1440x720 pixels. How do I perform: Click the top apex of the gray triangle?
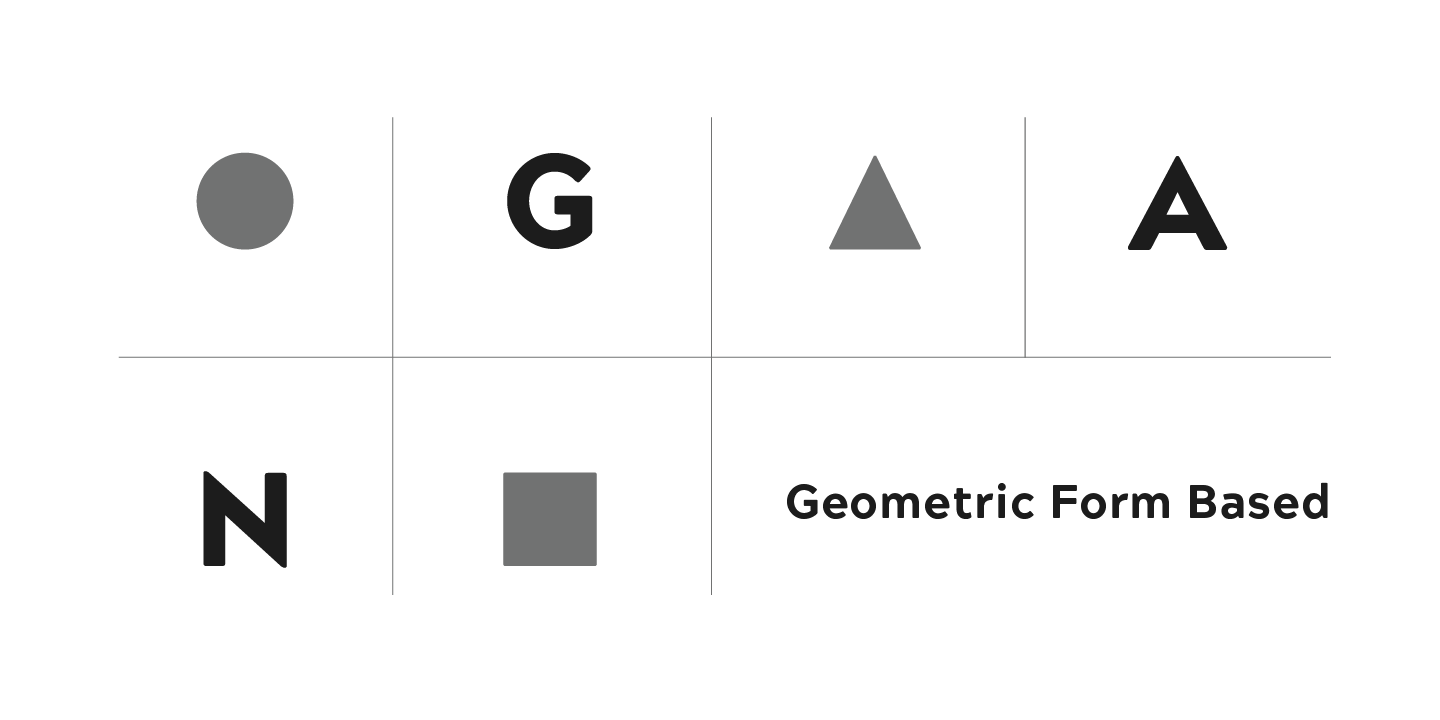coord(875,160)
